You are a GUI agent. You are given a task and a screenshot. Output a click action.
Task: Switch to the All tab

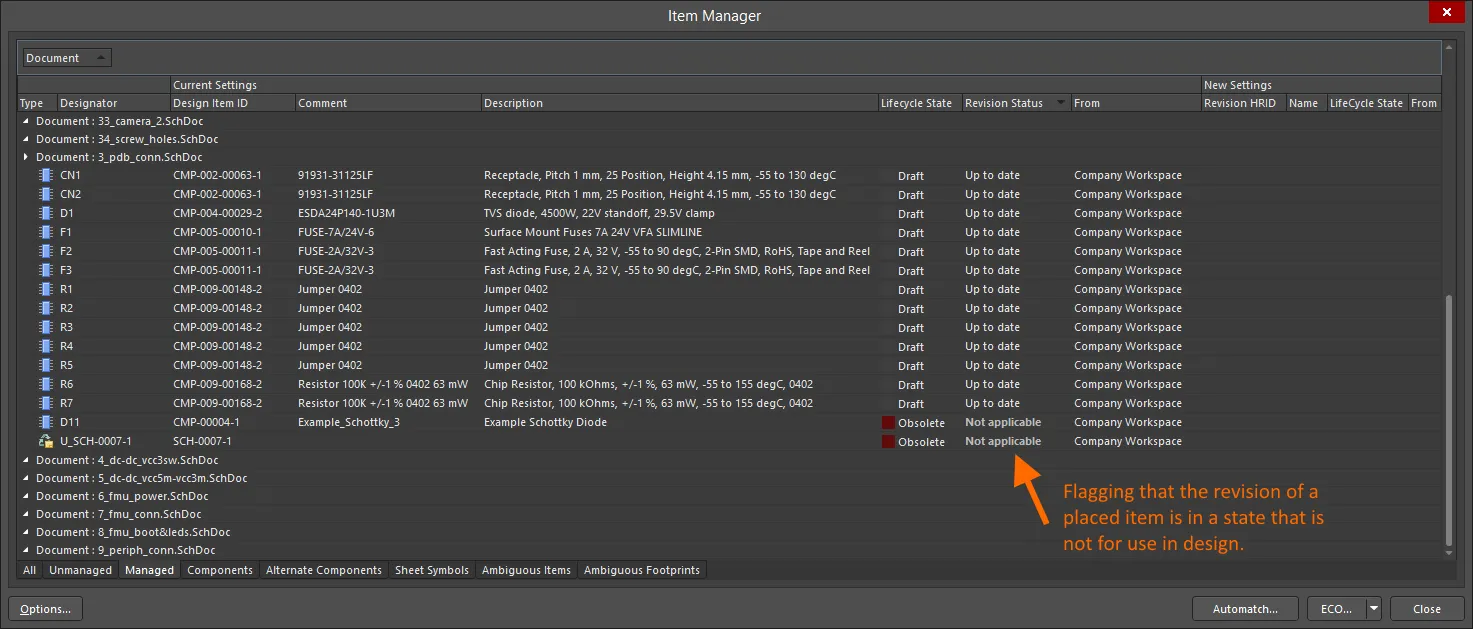coord(29,570)
